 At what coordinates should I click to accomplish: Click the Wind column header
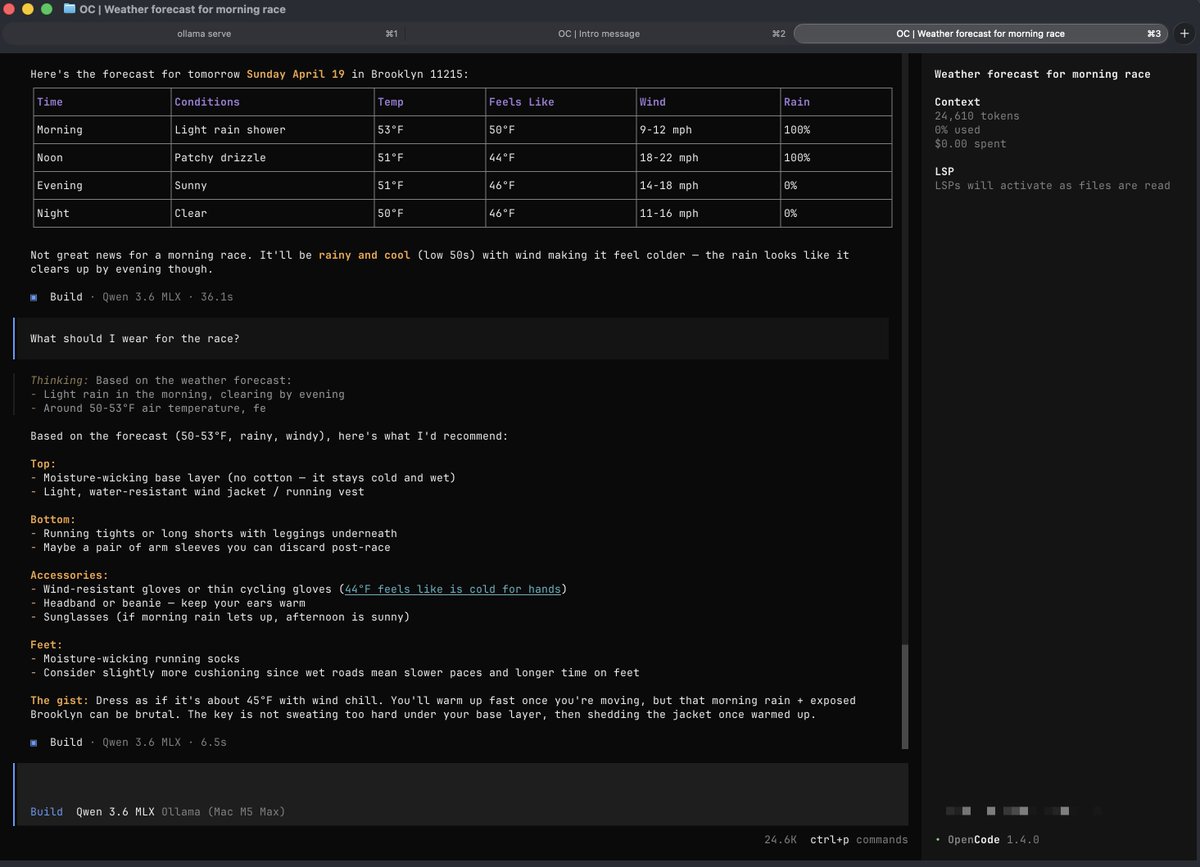pyautogui.click(x=652, y=102)
